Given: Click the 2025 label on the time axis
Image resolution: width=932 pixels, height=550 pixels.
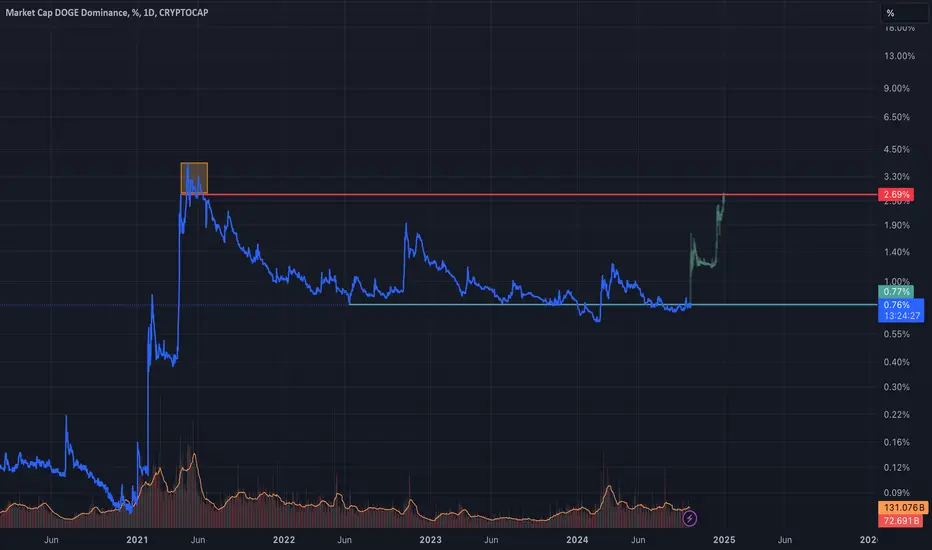Looking at the screenshot, I should click(x=724, y=540).
